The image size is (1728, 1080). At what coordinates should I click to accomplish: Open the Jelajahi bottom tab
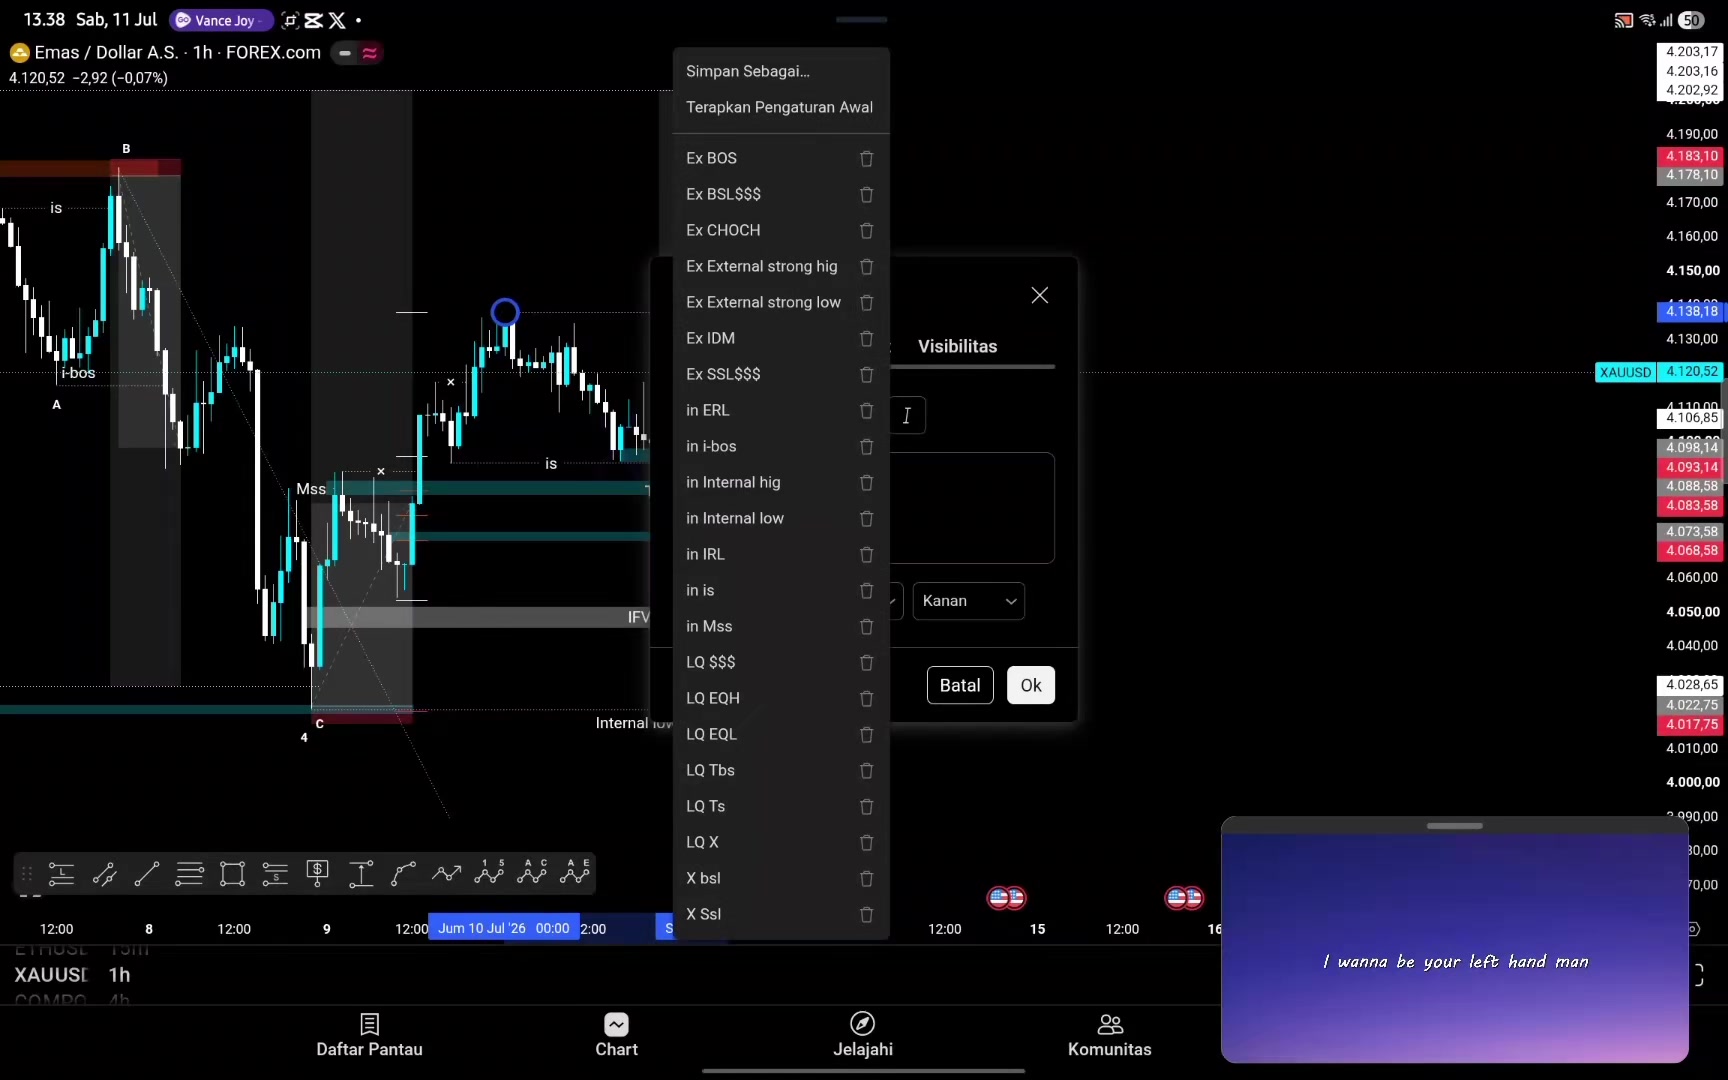[863, 1035]
